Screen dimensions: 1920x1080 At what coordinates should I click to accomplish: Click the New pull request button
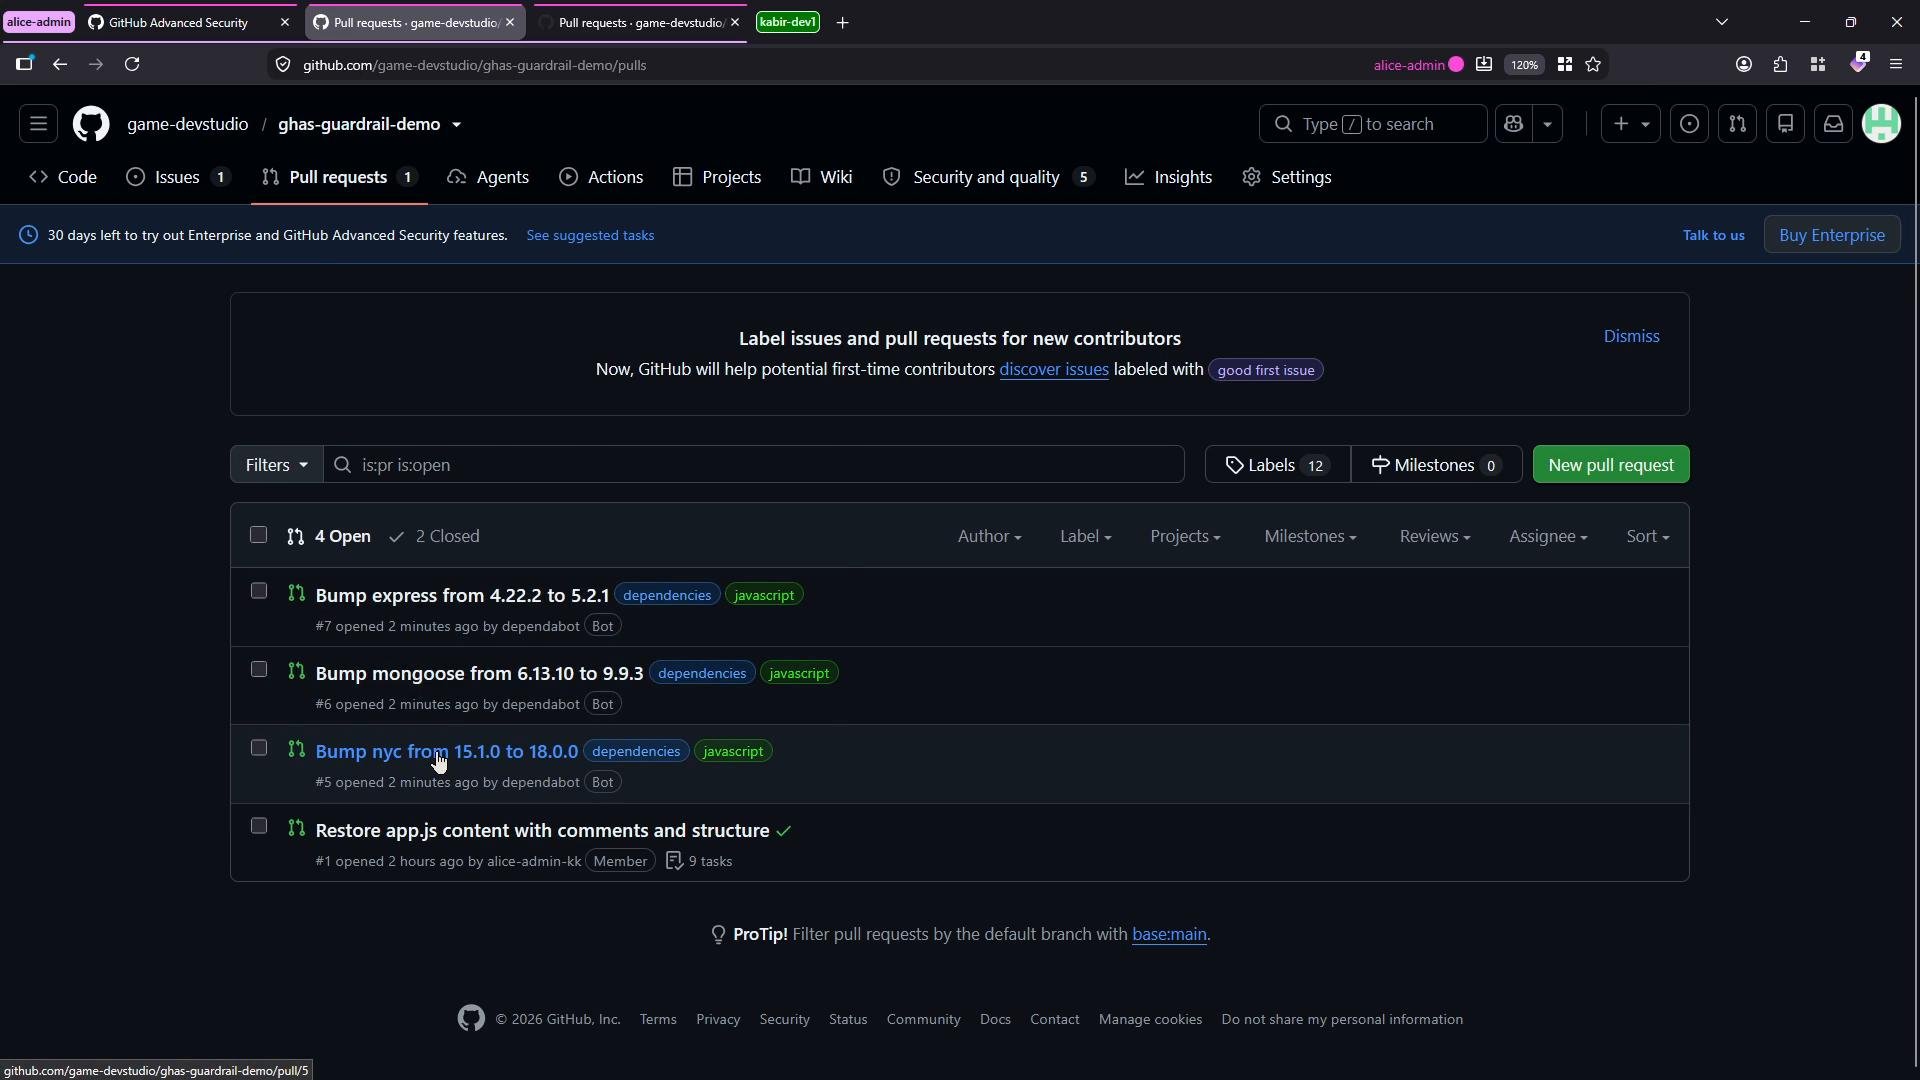(x=1611, y=465)
